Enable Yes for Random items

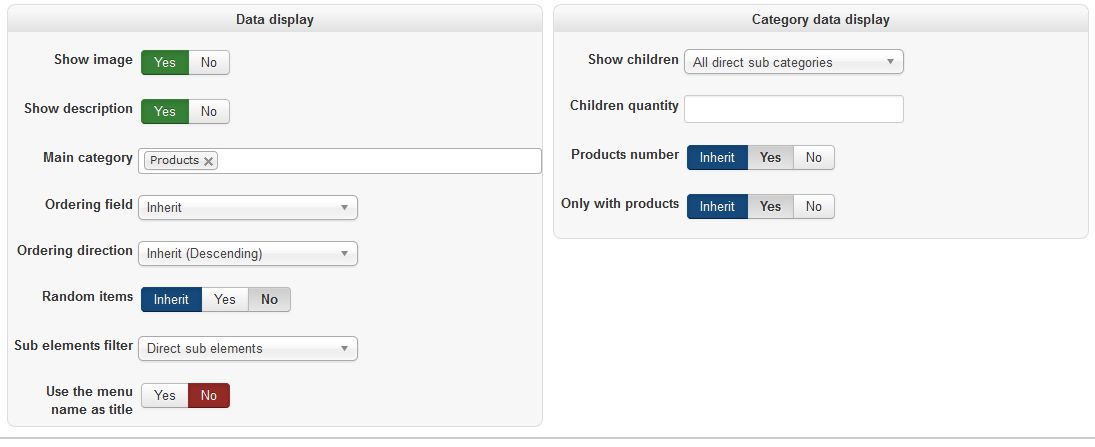tap(225, 299)
